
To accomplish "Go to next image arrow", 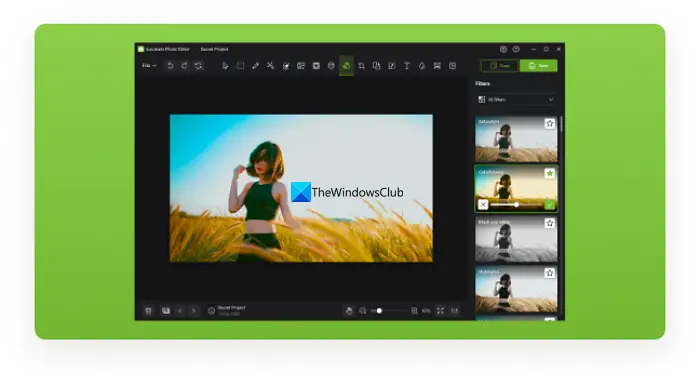I will point(194,310).
